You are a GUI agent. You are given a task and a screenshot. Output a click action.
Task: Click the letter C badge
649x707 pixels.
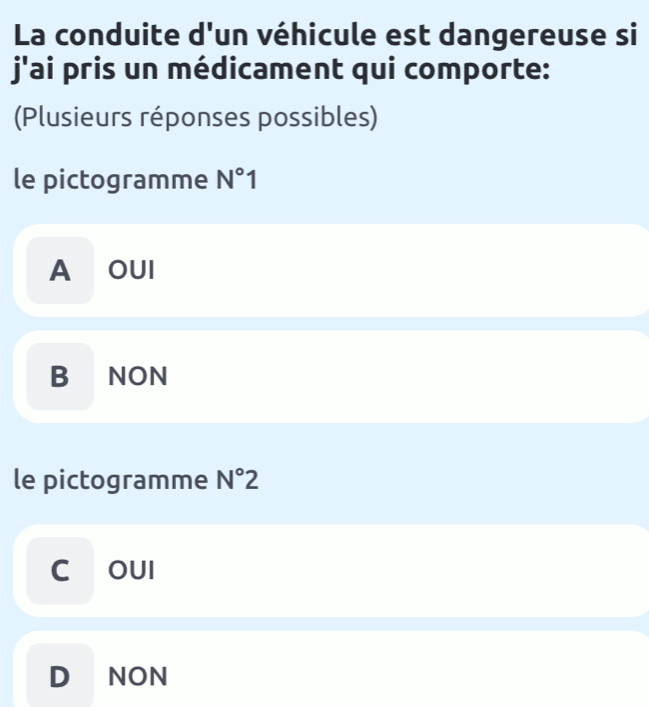pos(60,570)
